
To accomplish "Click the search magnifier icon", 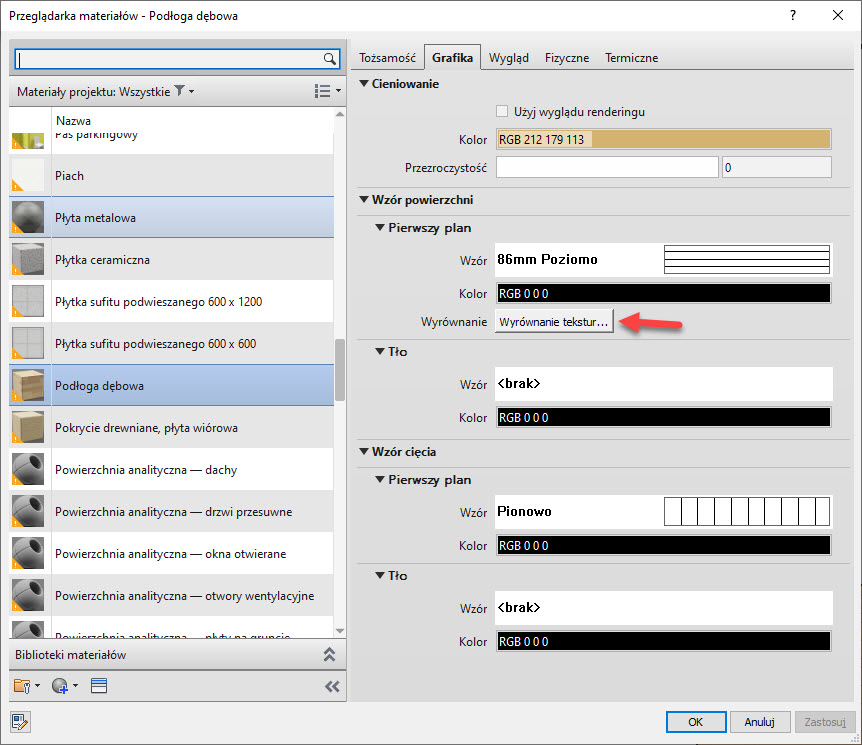I will (x=329, y=59).
